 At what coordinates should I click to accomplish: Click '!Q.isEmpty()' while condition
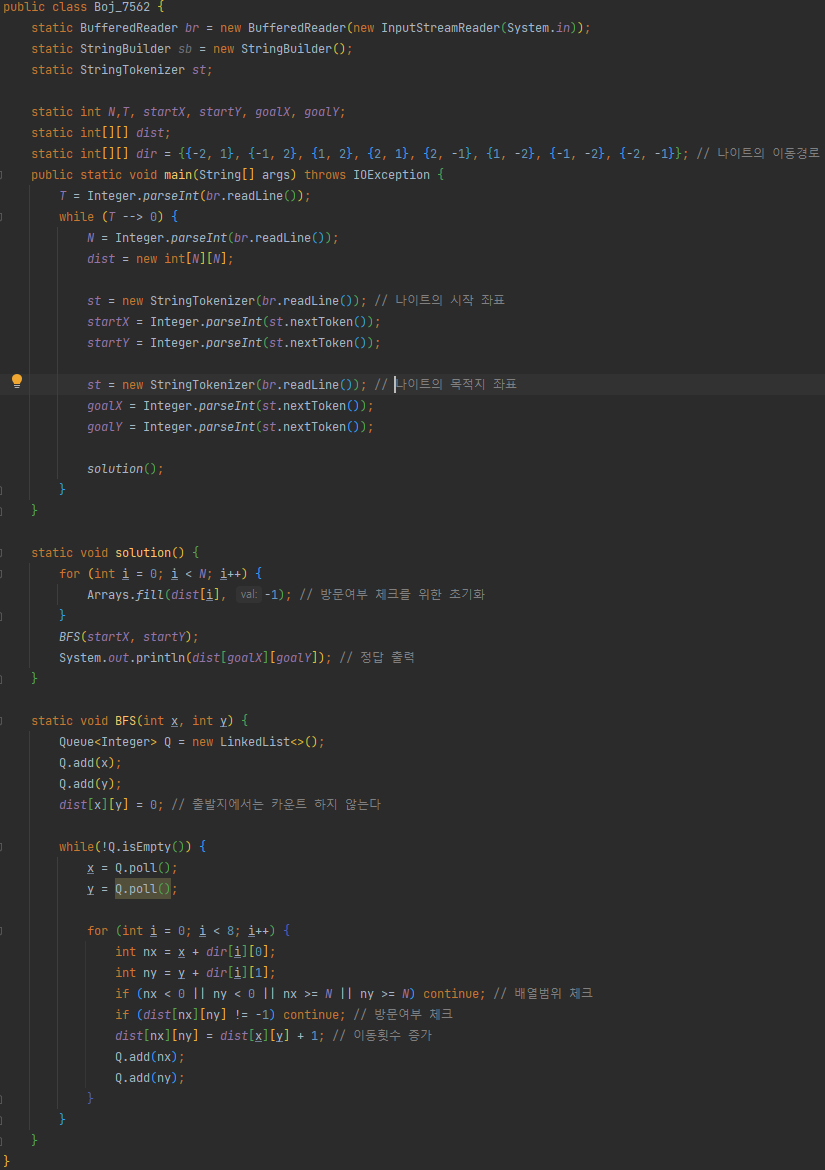click(143, 847)
